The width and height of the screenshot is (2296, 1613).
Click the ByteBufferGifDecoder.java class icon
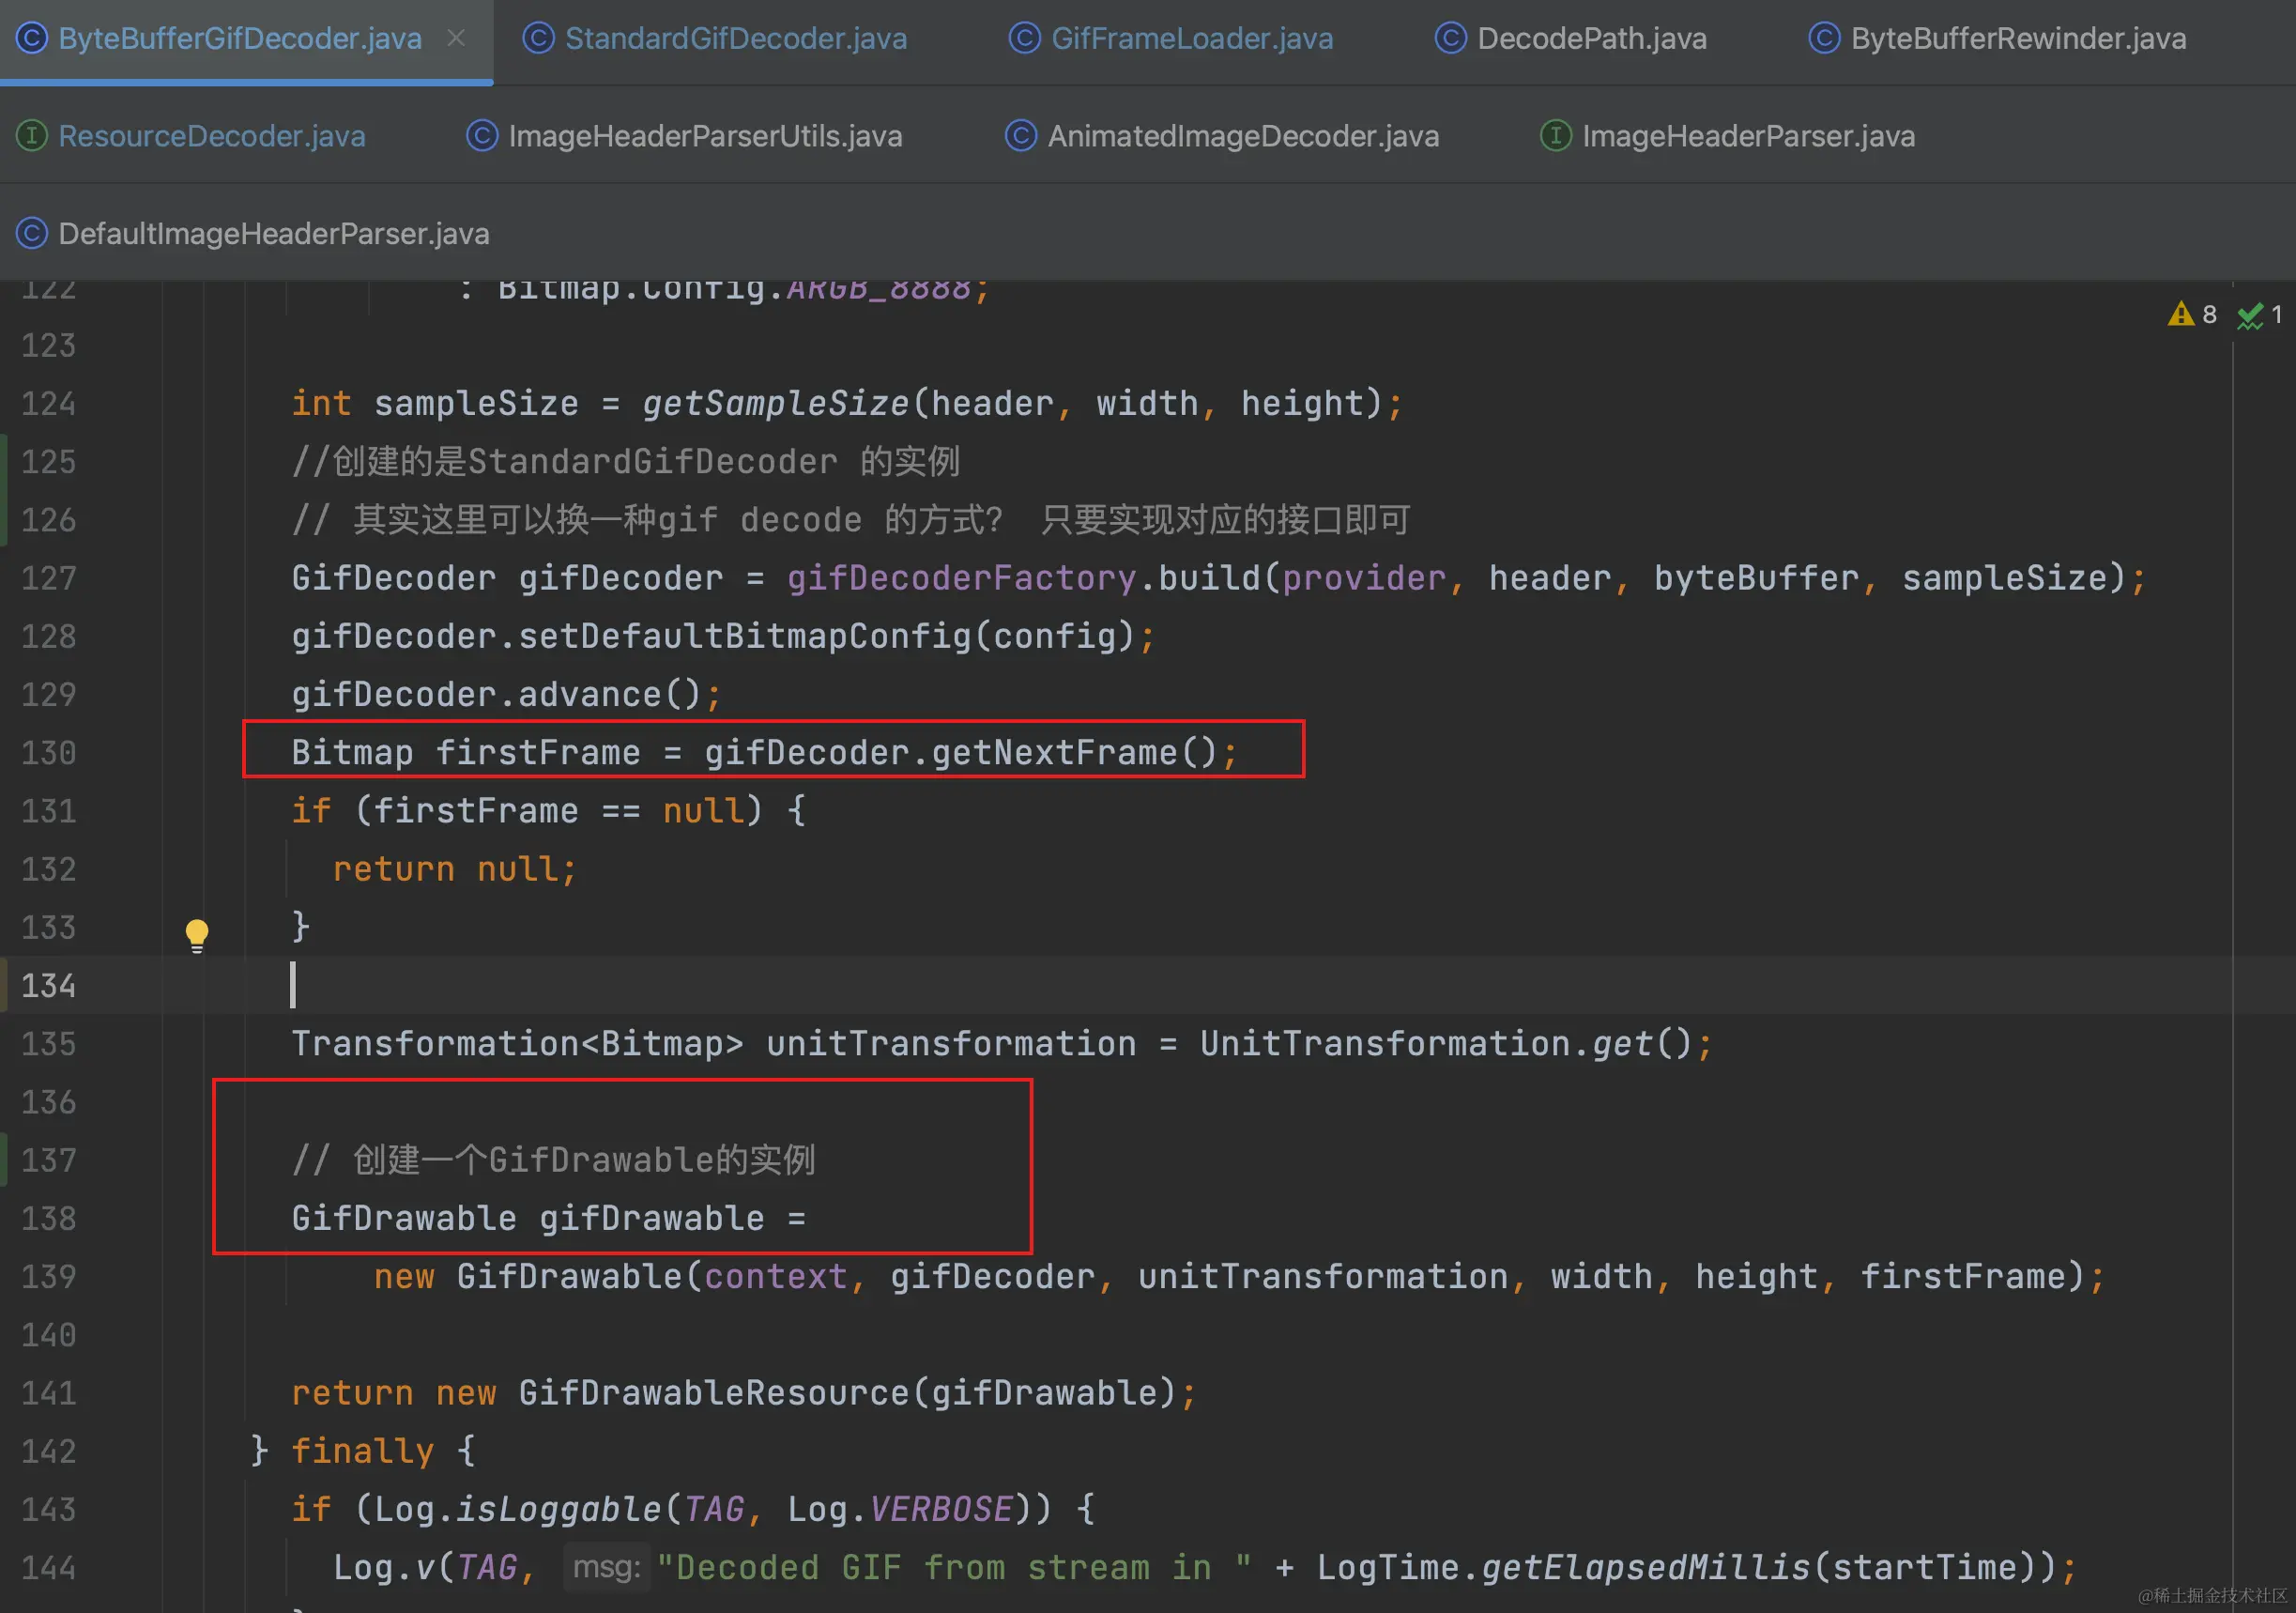32,38
